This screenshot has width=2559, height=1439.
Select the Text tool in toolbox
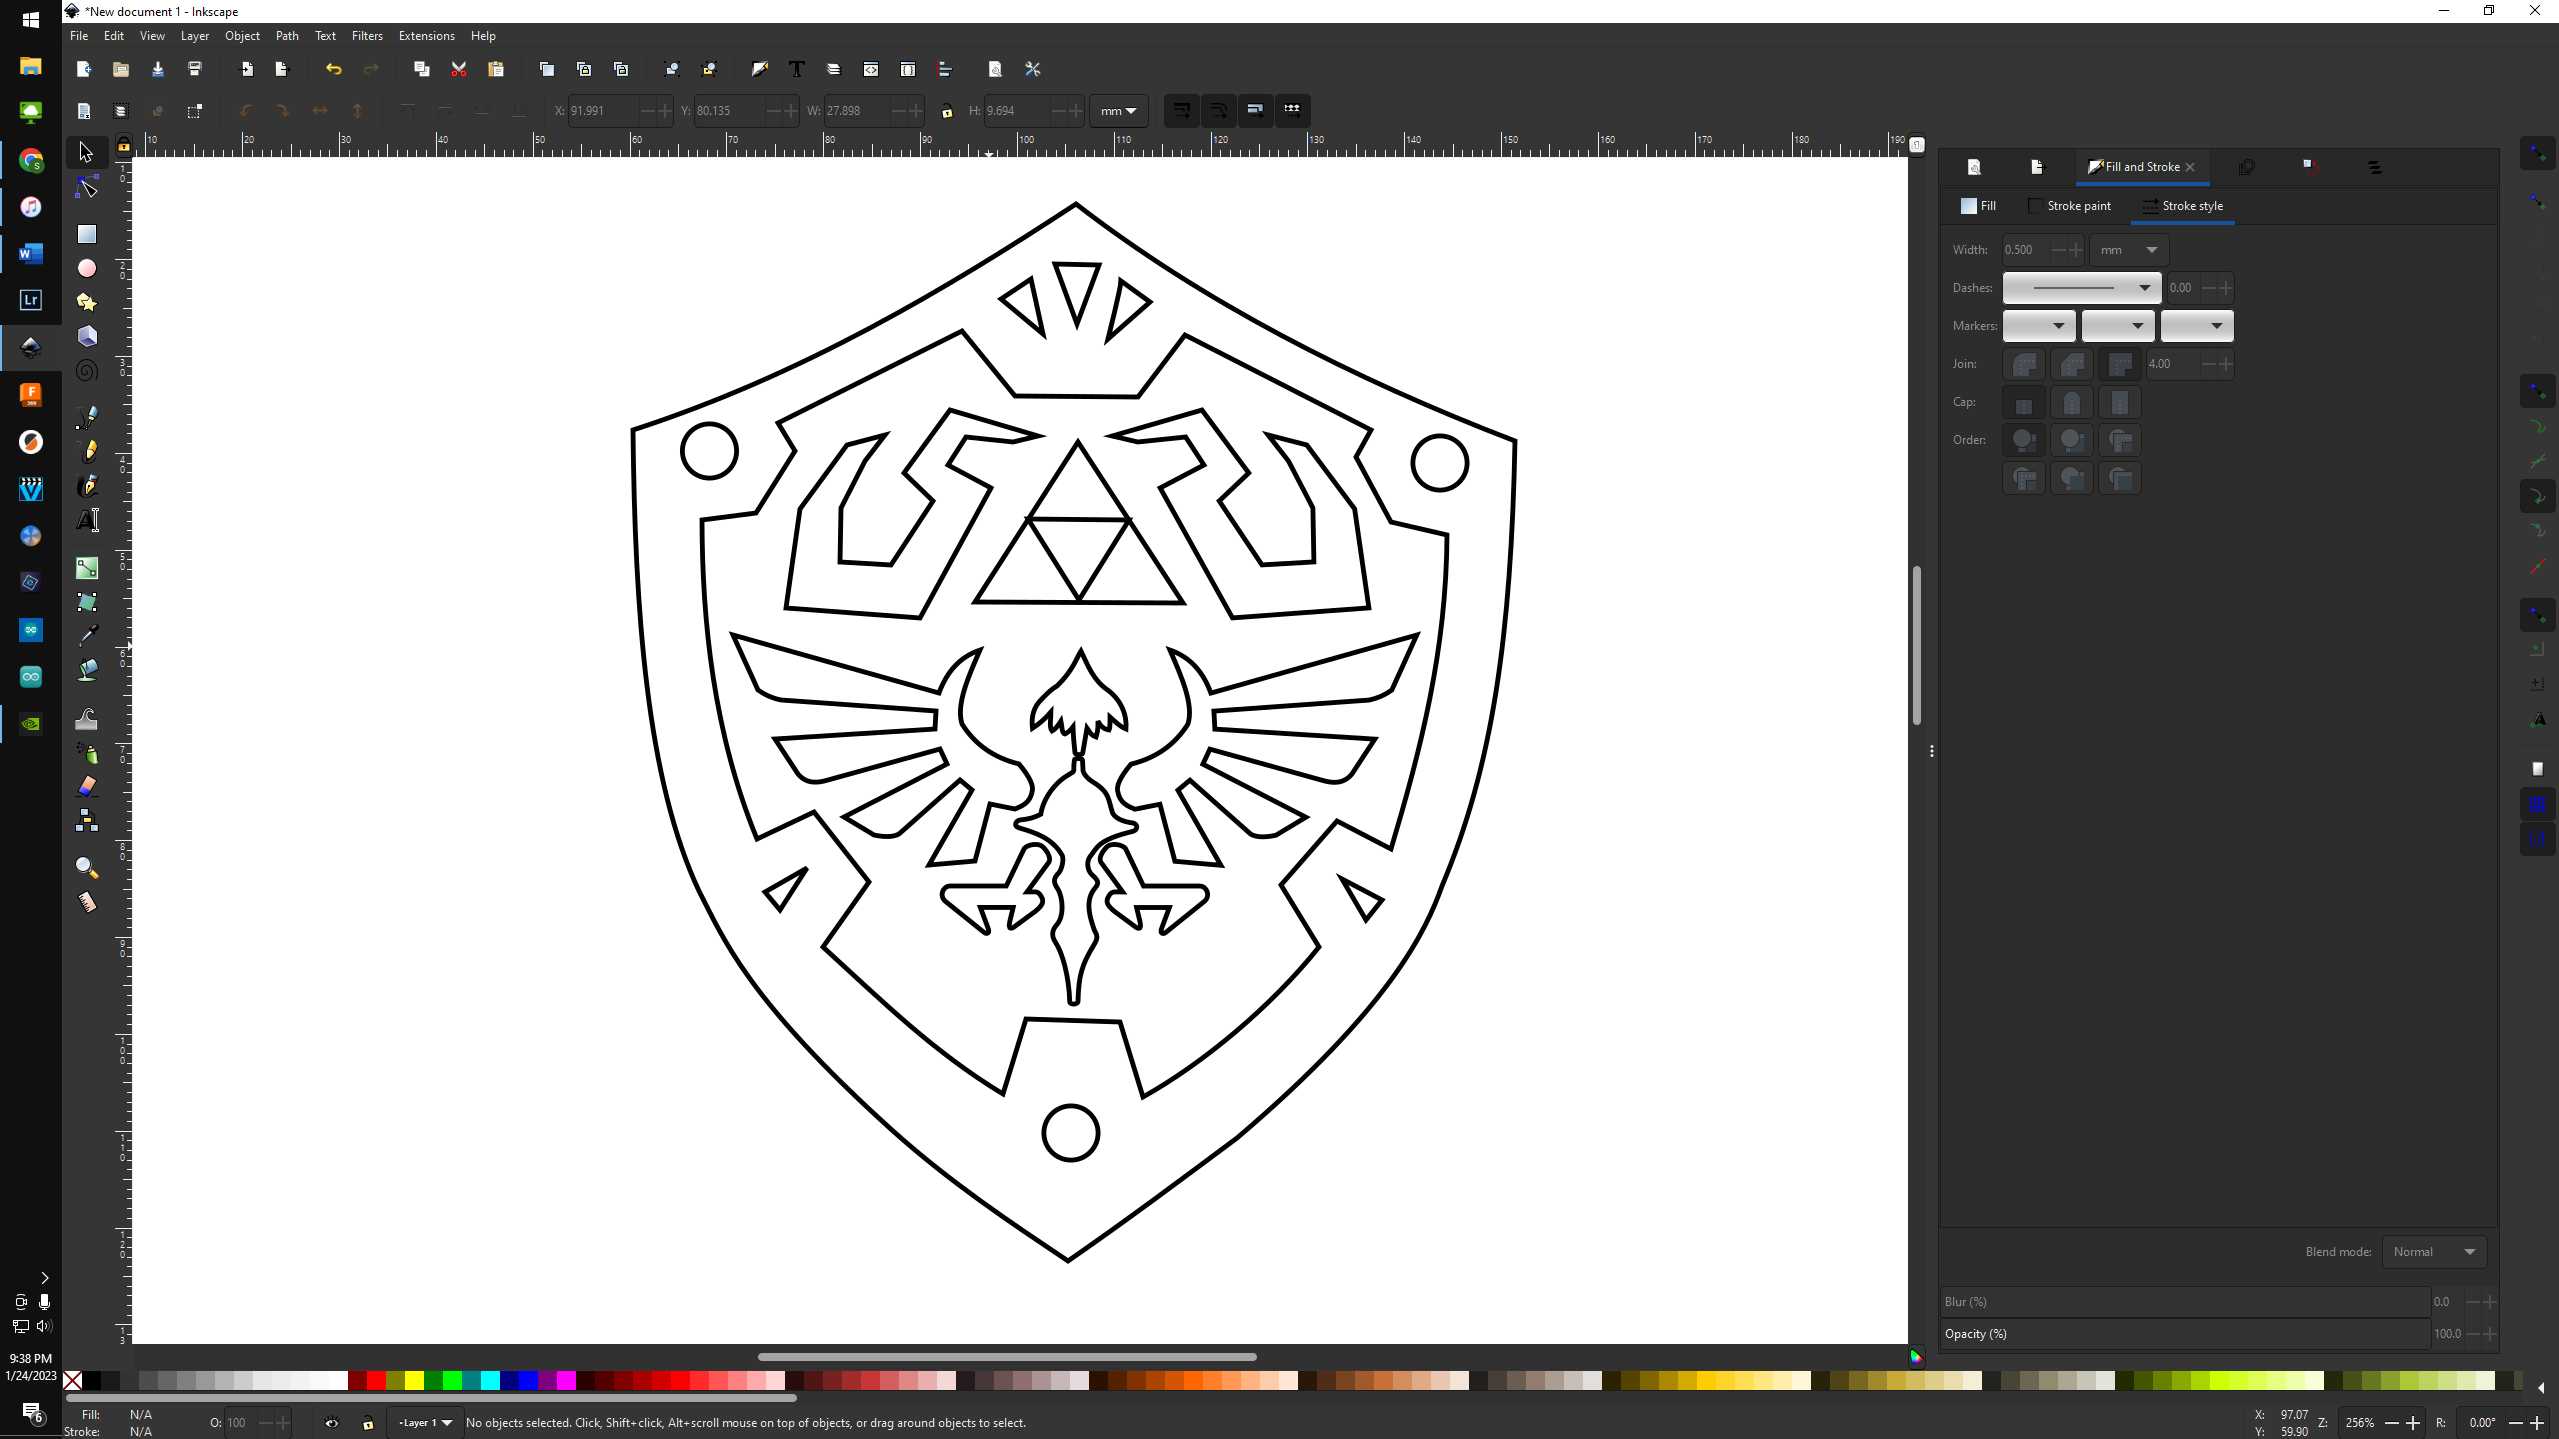tap(87, 520)
